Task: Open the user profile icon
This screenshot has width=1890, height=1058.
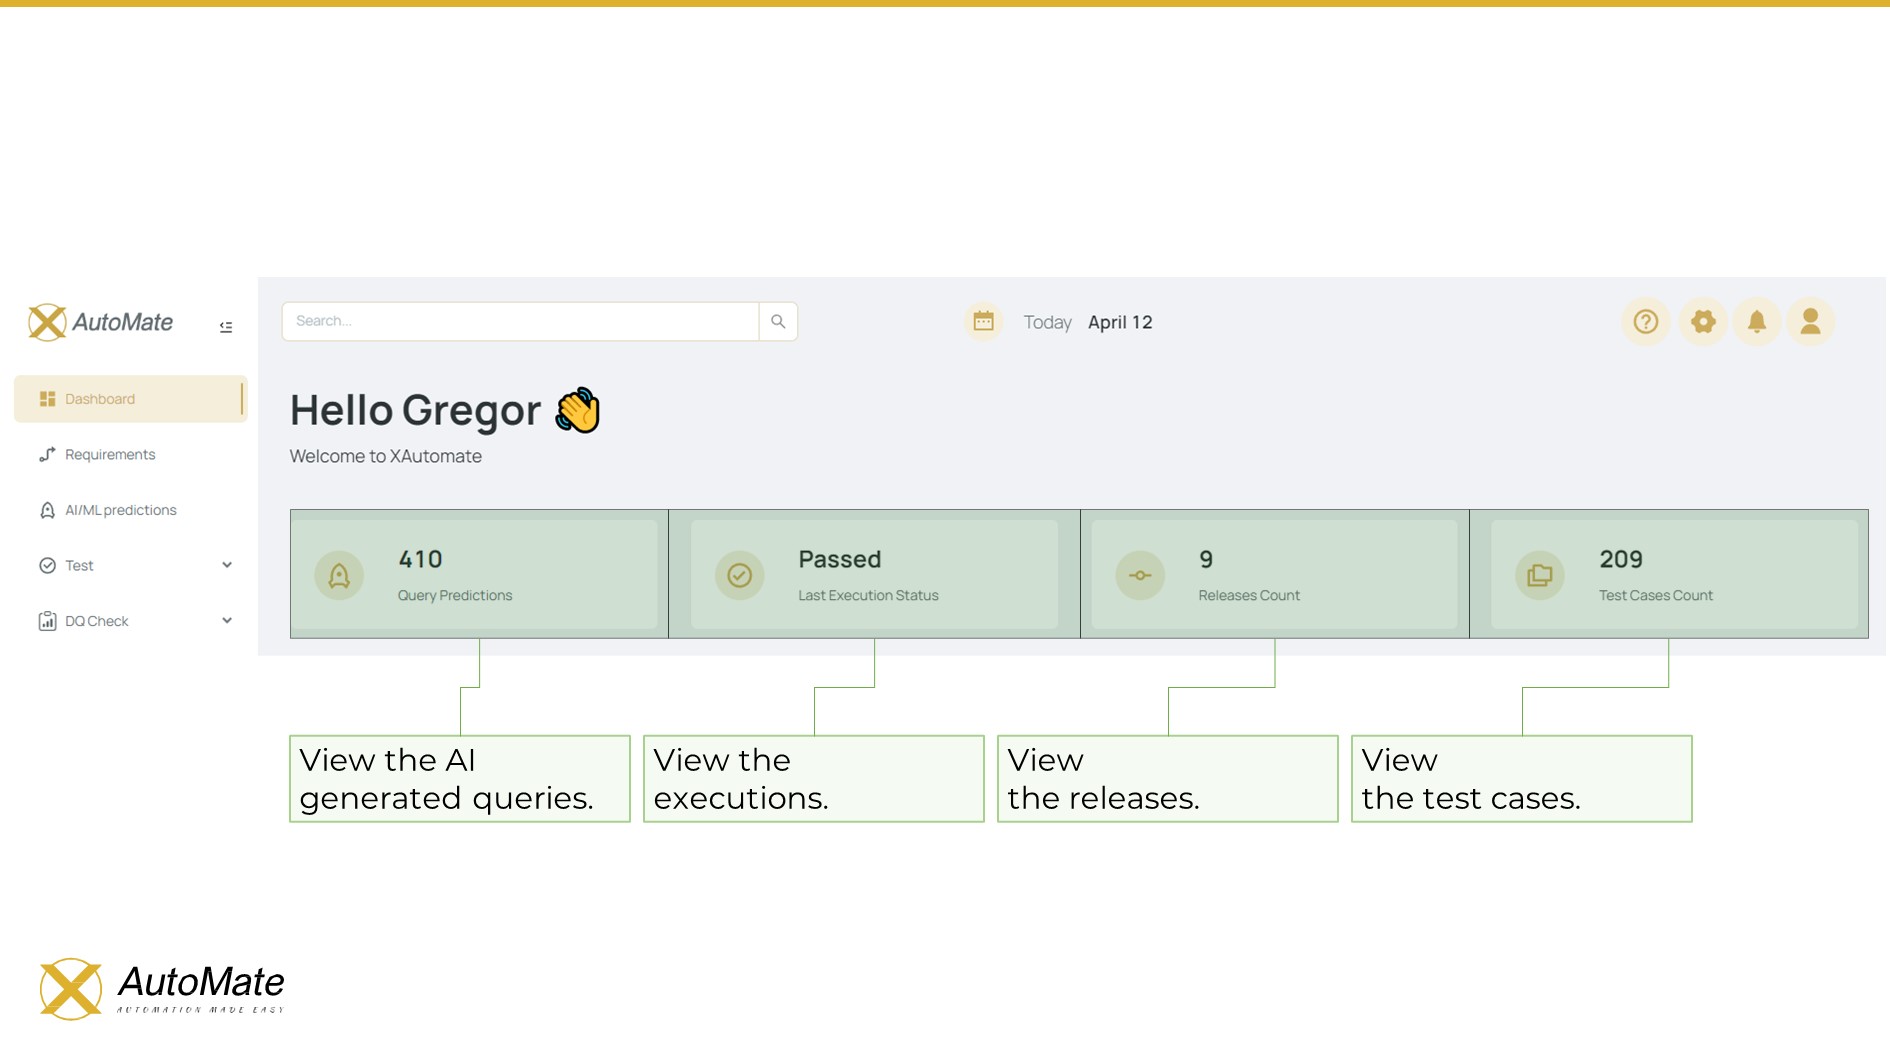Action: click(1810, 322)
